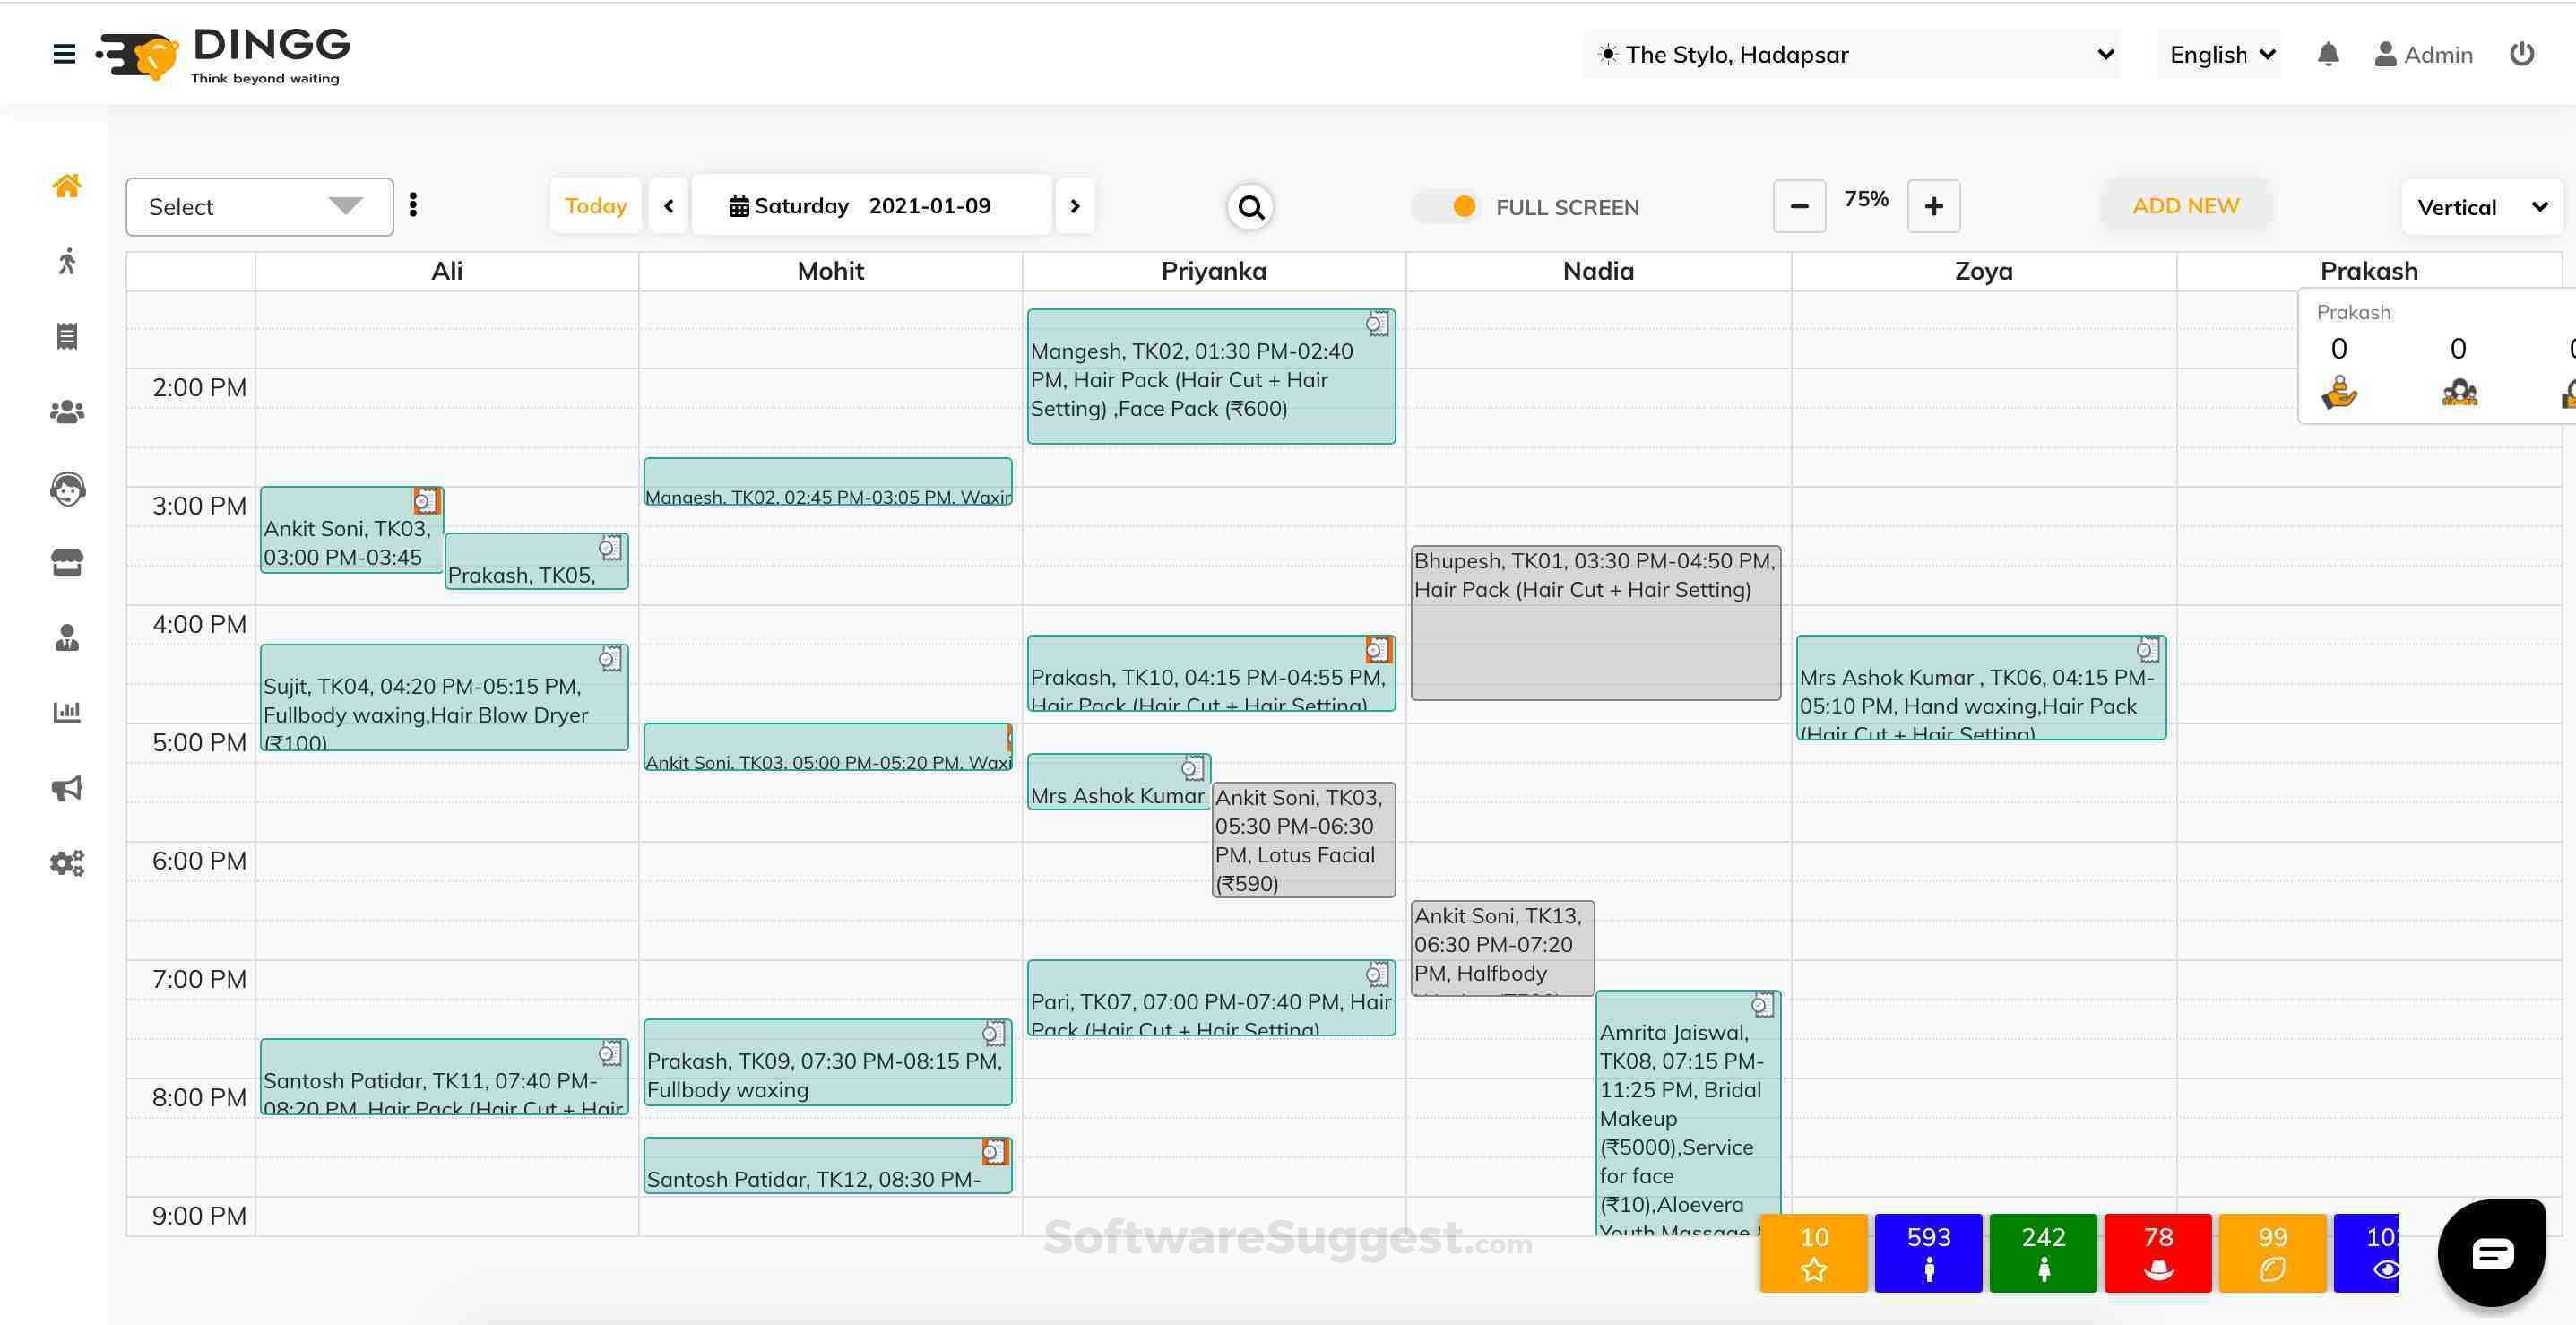Open the walk-in person sidebar icon
This screenshot has height=1325, width=2576.
(x=67, y=261)
